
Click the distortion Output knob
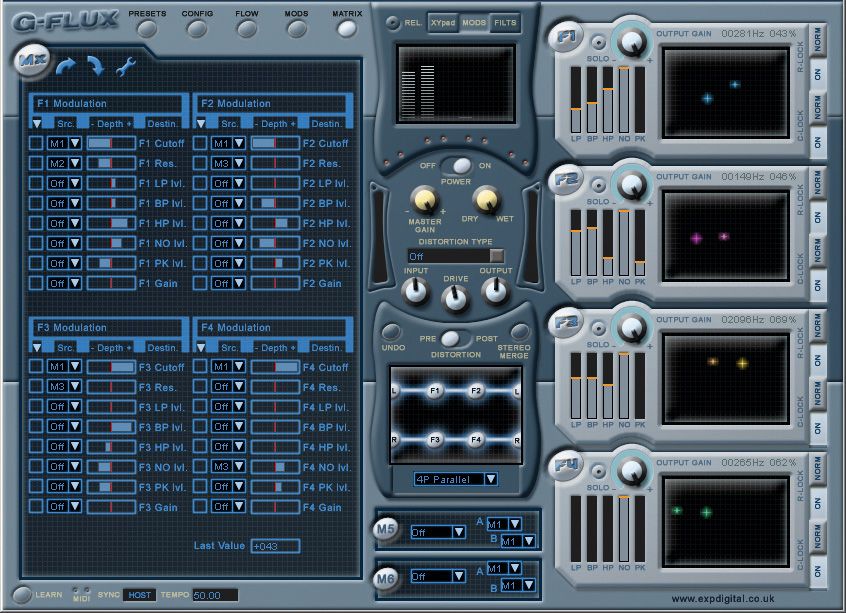495,291
